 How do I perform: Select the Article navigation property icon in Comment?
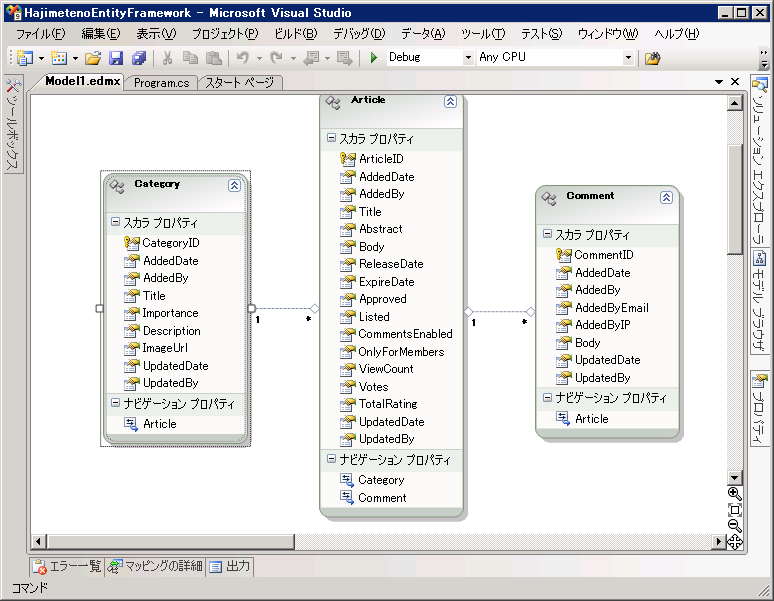(563, 418)
